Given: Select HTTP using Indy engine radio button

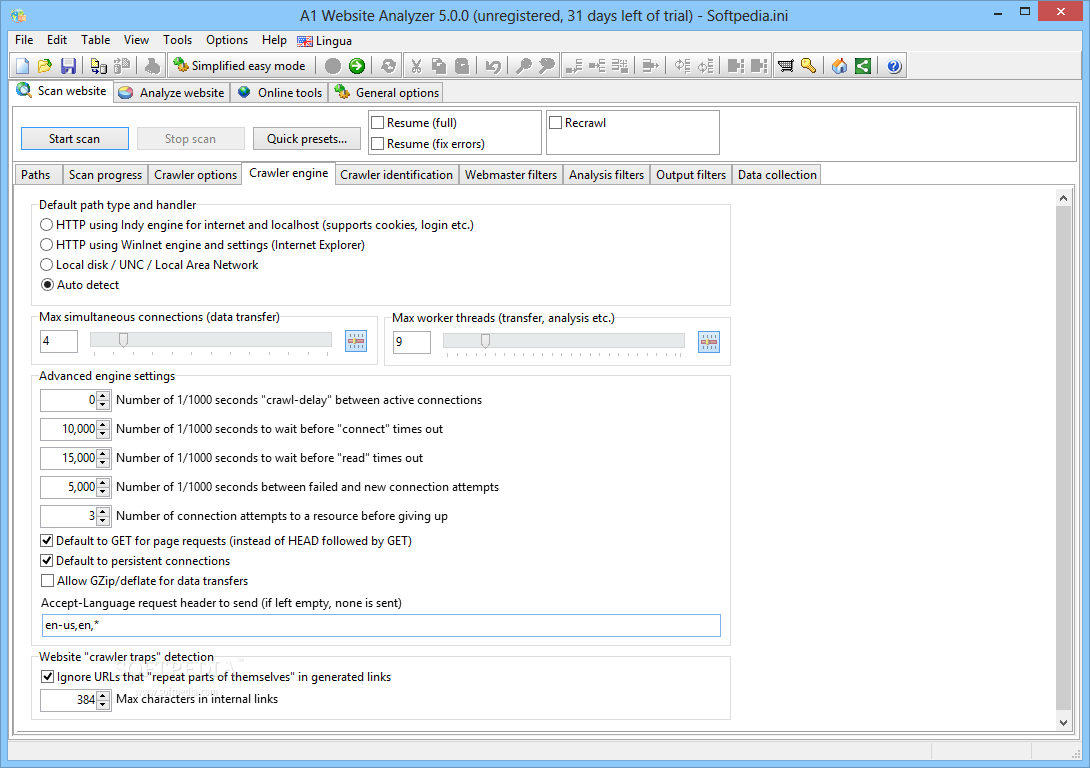Looking at the screenshot, I should point(47,224).
